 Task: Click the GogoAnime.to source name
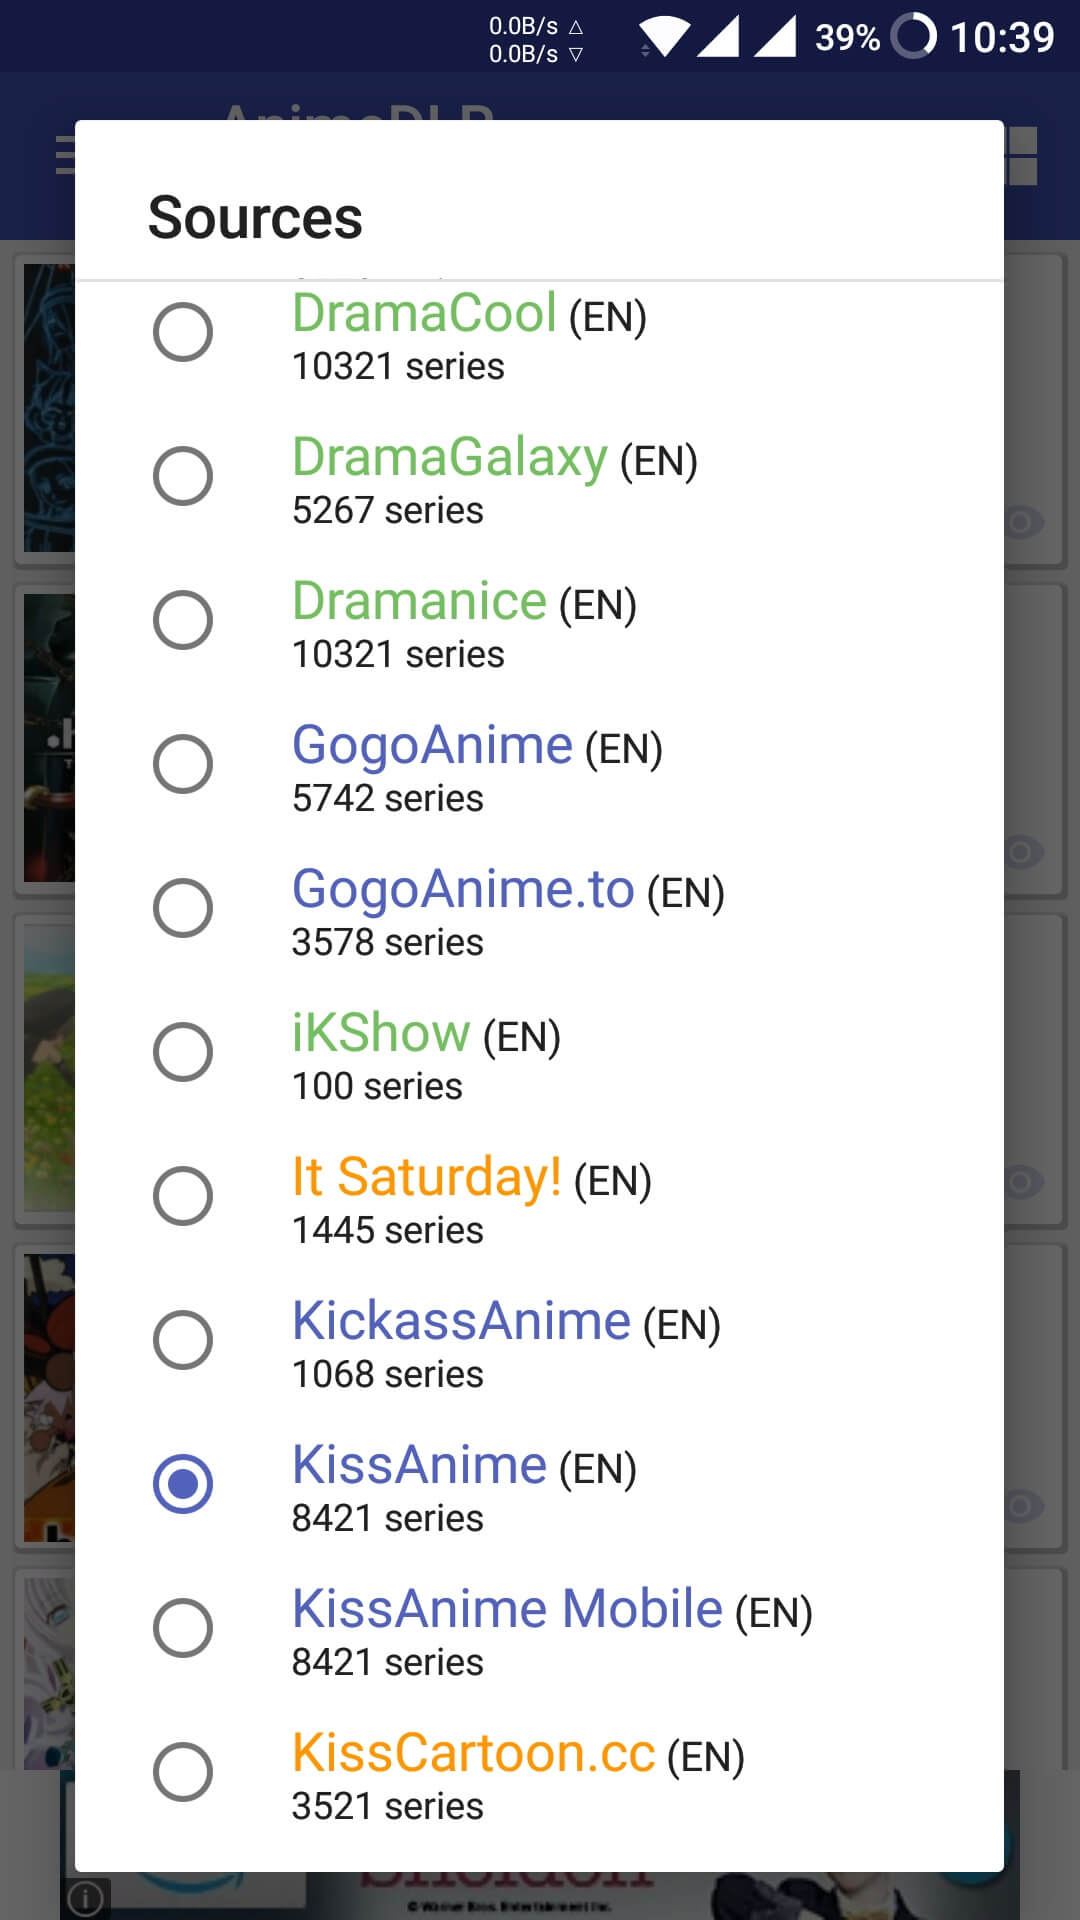click(x=463, y=889)
